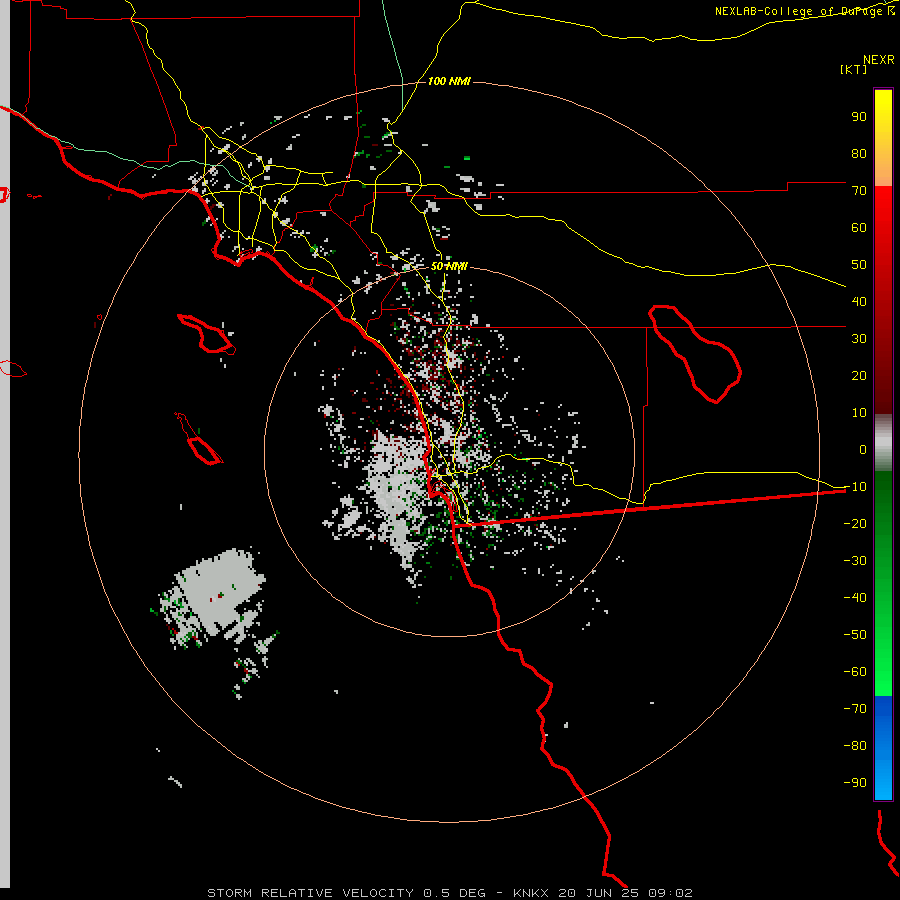Click the -60 value on the velocity scale
The height and width of the screenshot is (900, 900).
pos(855,672)
